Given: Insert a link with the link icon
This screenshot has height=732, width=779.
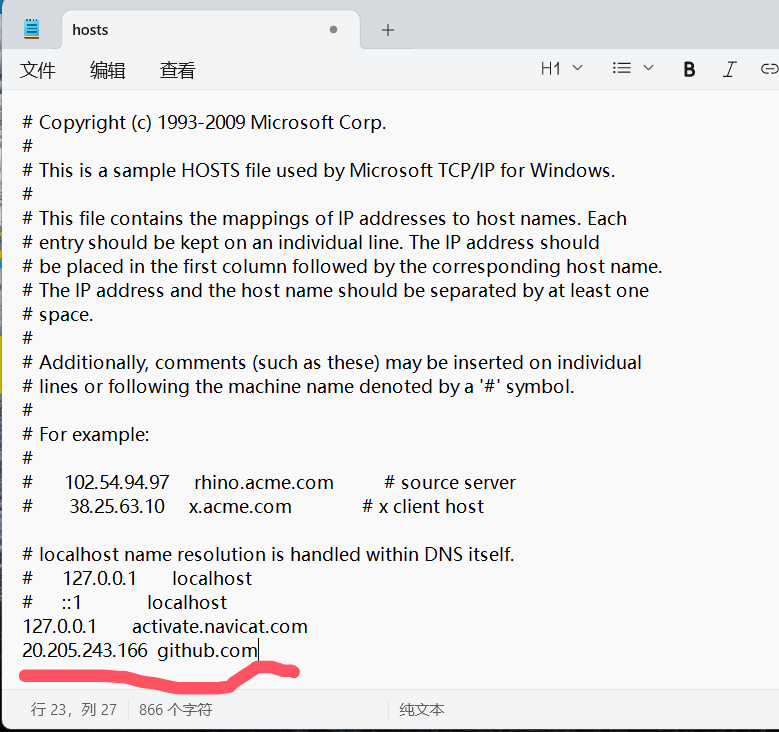Looking at the screenshot, I should coord(769,69).
